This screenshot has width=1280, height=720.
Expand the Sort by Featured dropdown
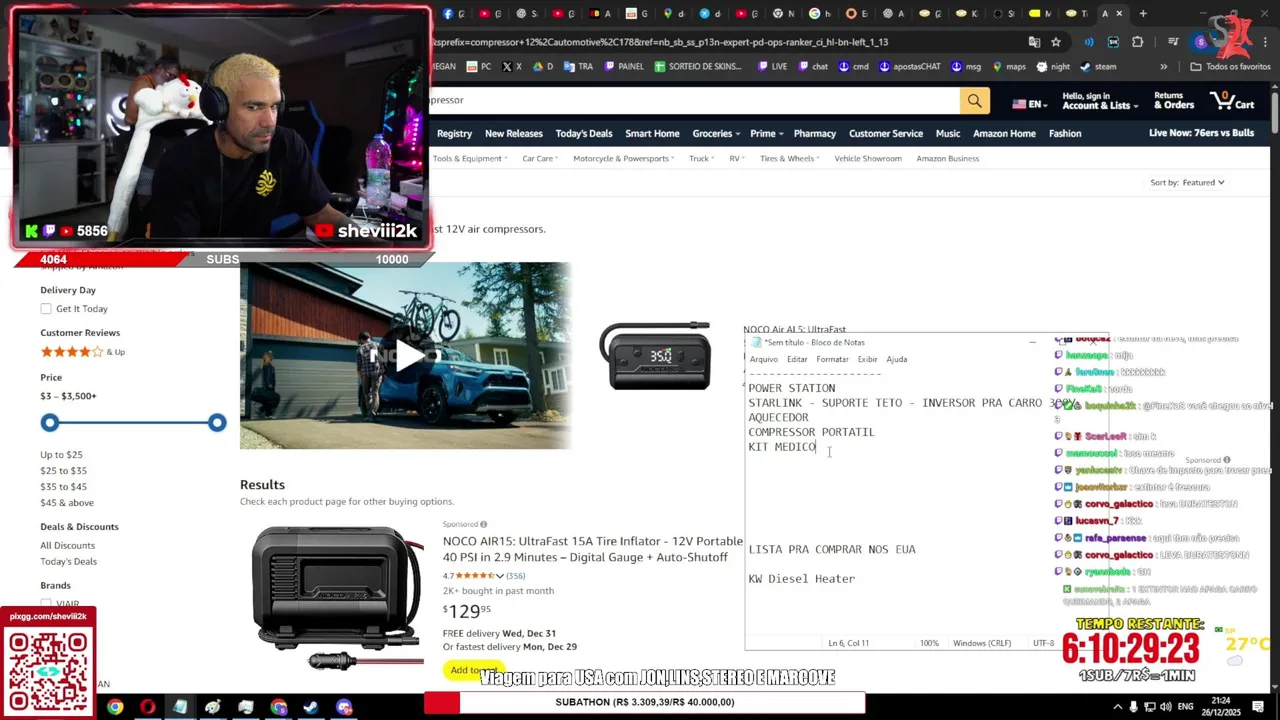click(1187, 182)
